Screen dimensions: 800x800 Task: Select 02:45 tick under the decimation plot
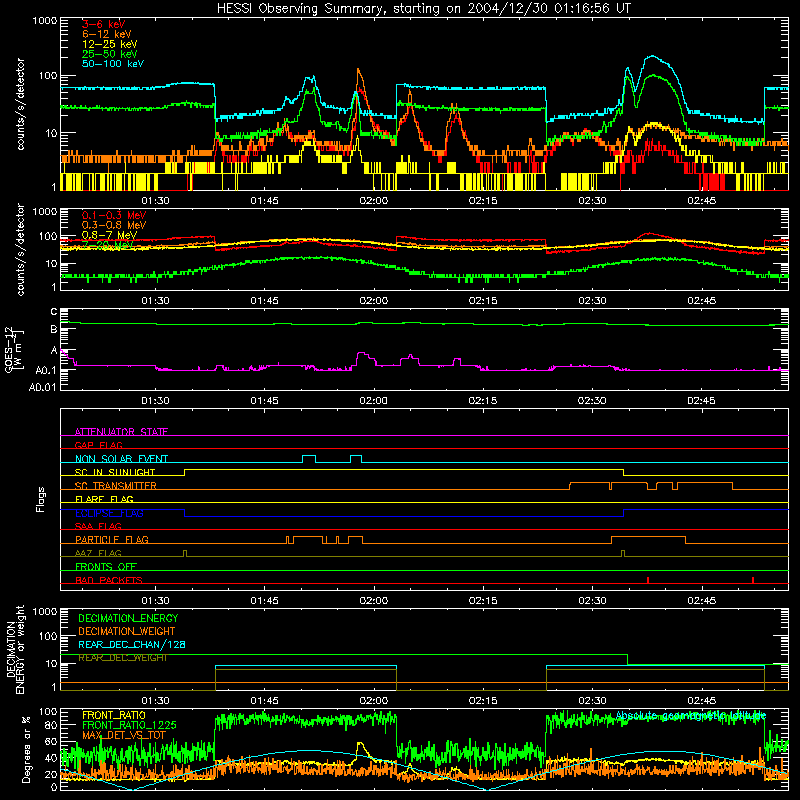(701, 701)
